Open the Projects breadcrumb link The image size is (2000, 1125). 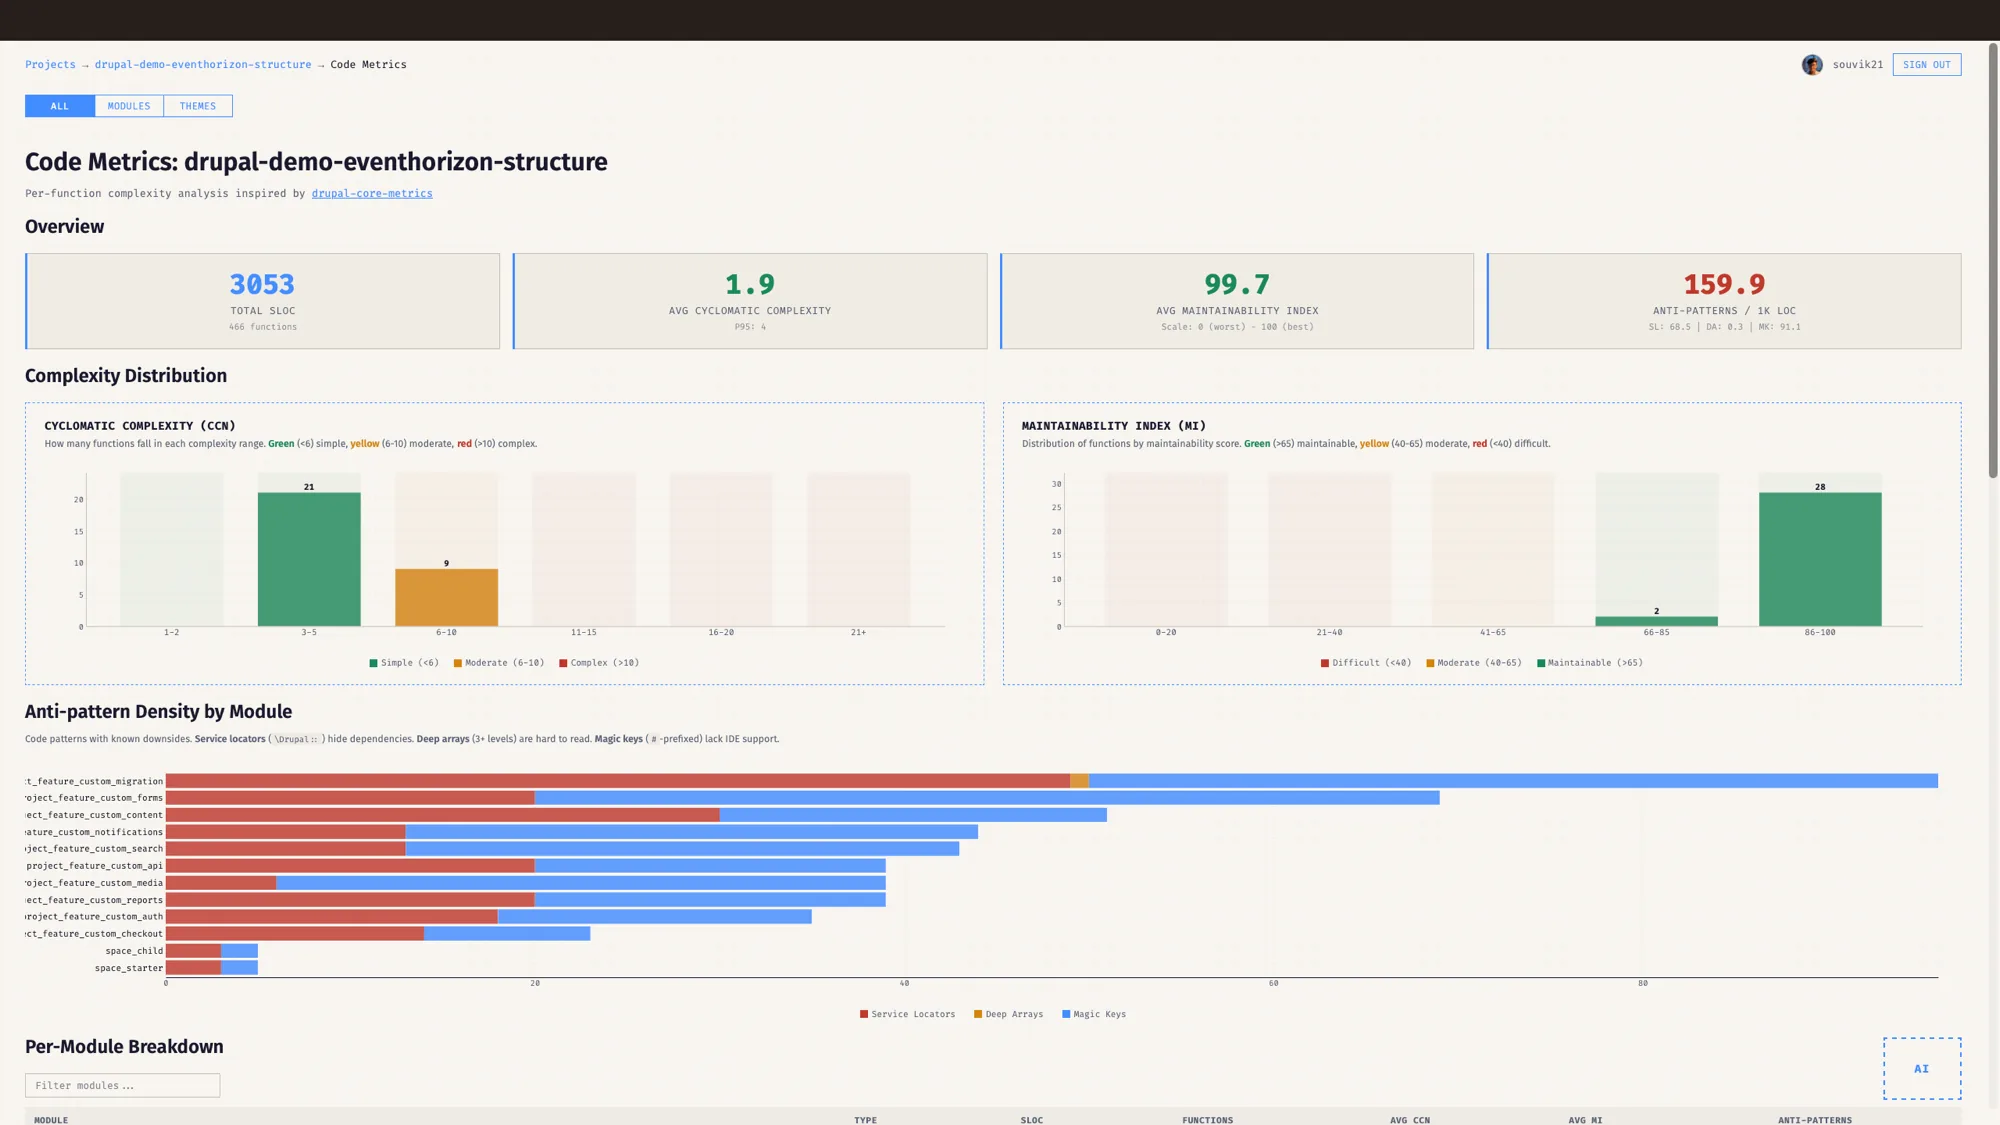(50, 64)
